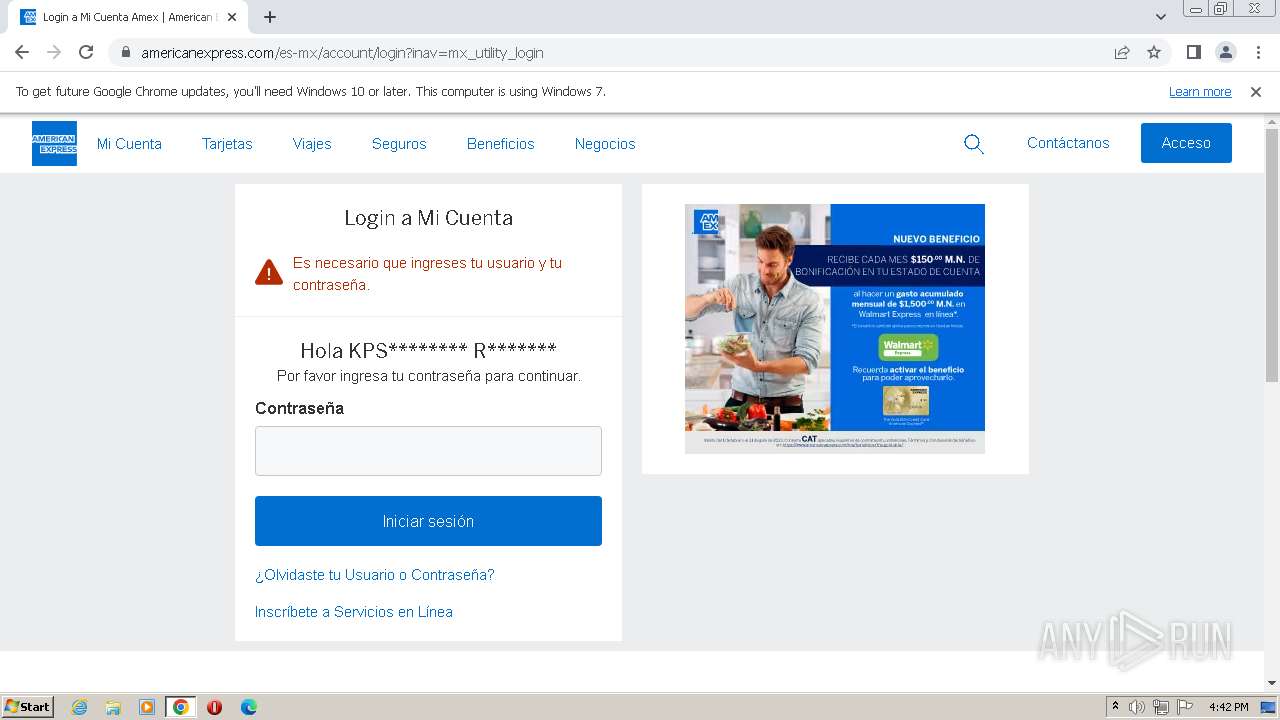Click the blue Acceso button
The height and width of the screenshot is (720, 1280).
coord(1186,143)
